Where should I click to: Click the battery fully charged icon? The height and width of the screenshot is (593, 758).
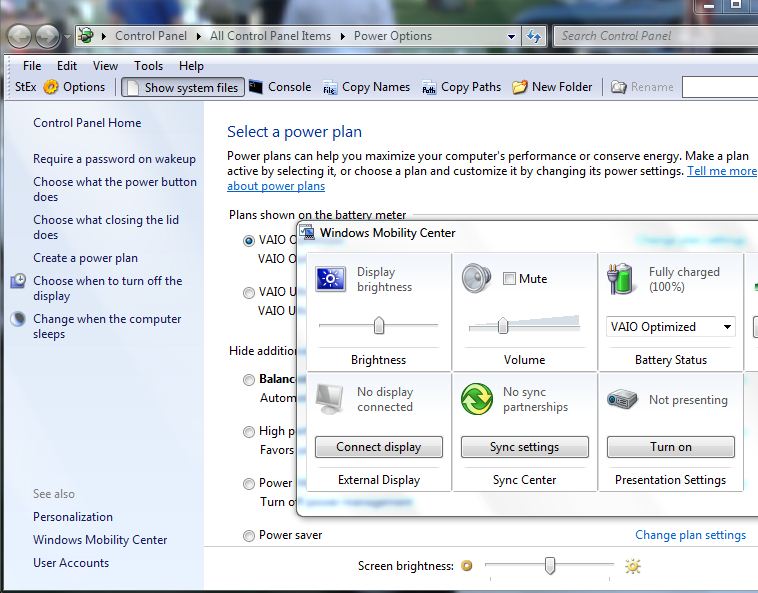tap(620, 279)
